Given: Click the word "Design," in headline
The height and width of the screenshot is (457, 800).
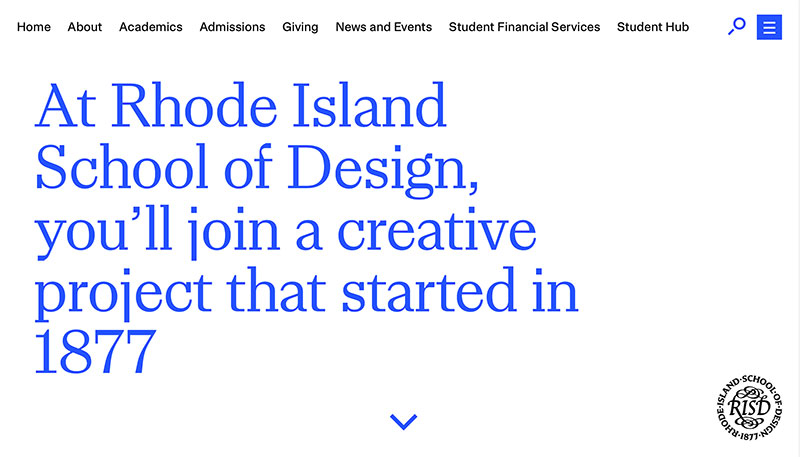Looking at the screenshot, I should click(x=383, y=170).
